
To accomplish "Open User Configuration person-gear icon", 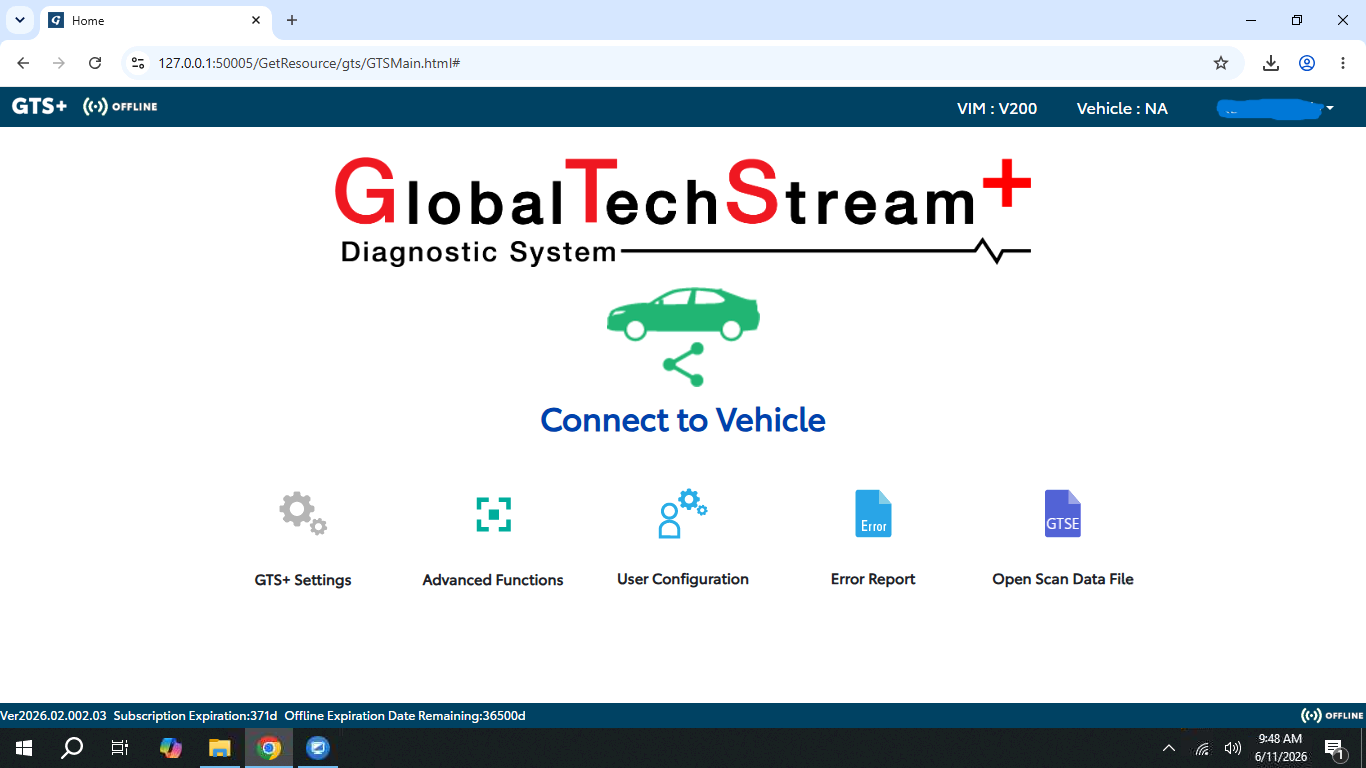I will pyautogui.click(x=683, y=514).
